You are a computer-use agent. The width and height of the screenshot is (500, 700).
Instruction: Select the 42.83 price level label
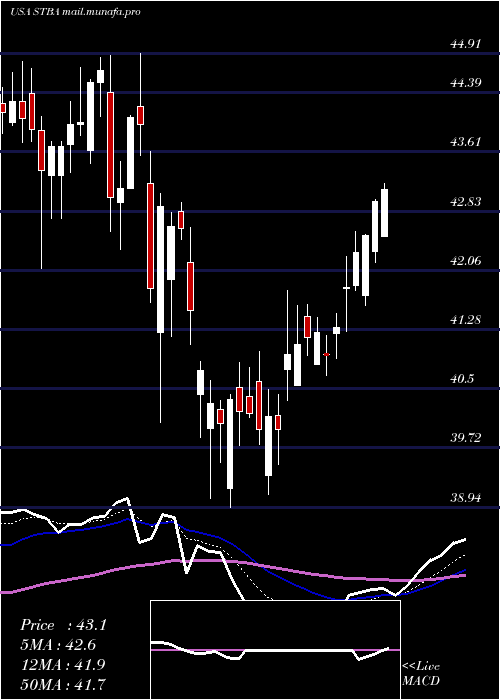[466, 202]
